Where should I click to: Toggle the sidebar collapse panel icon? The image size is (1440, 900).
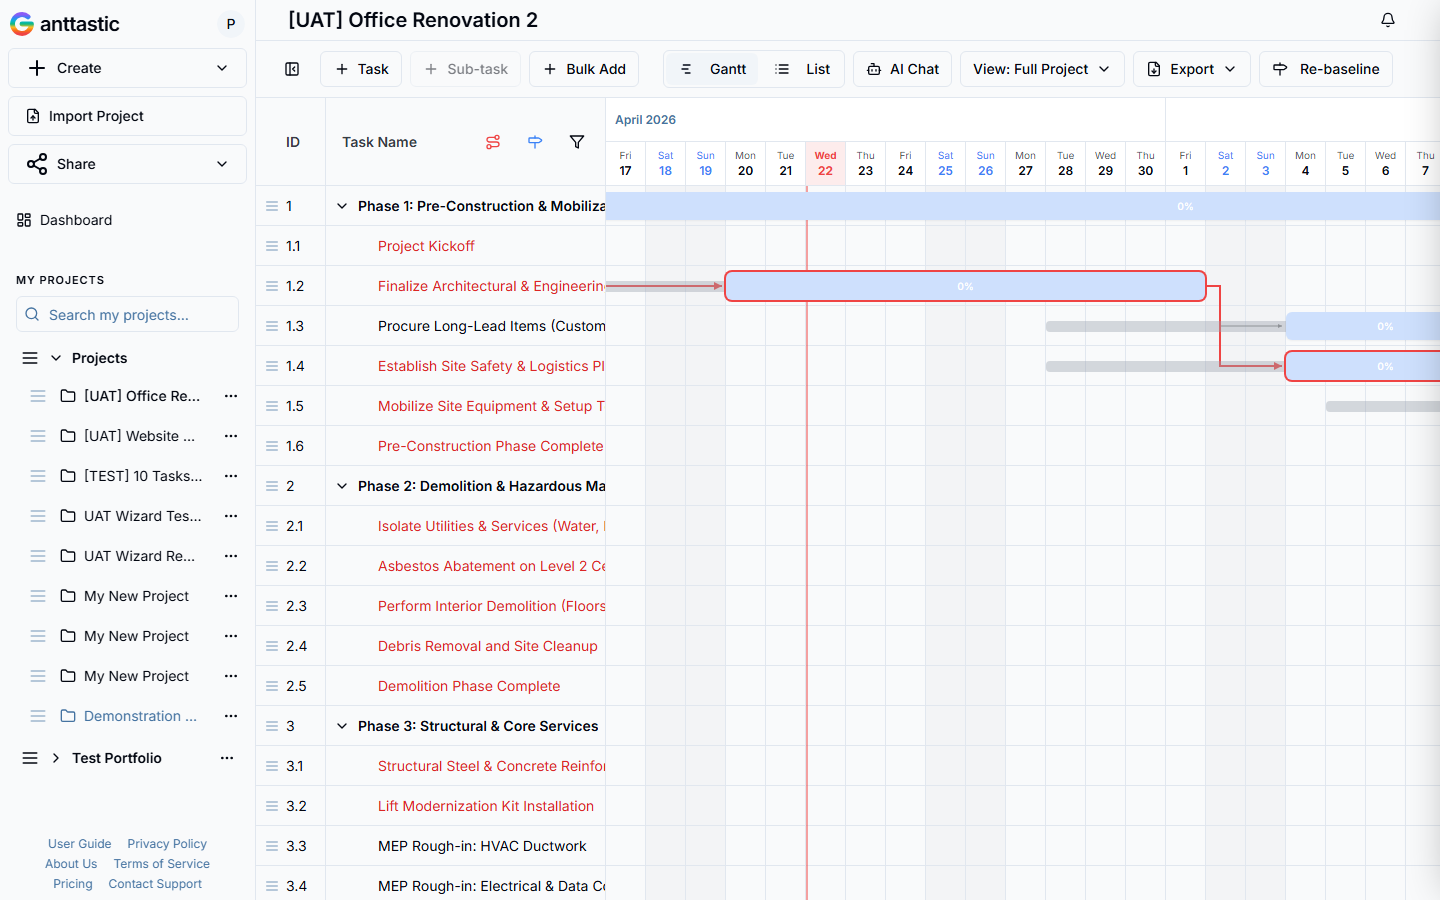pyautogui.click(x=292, y=69)
